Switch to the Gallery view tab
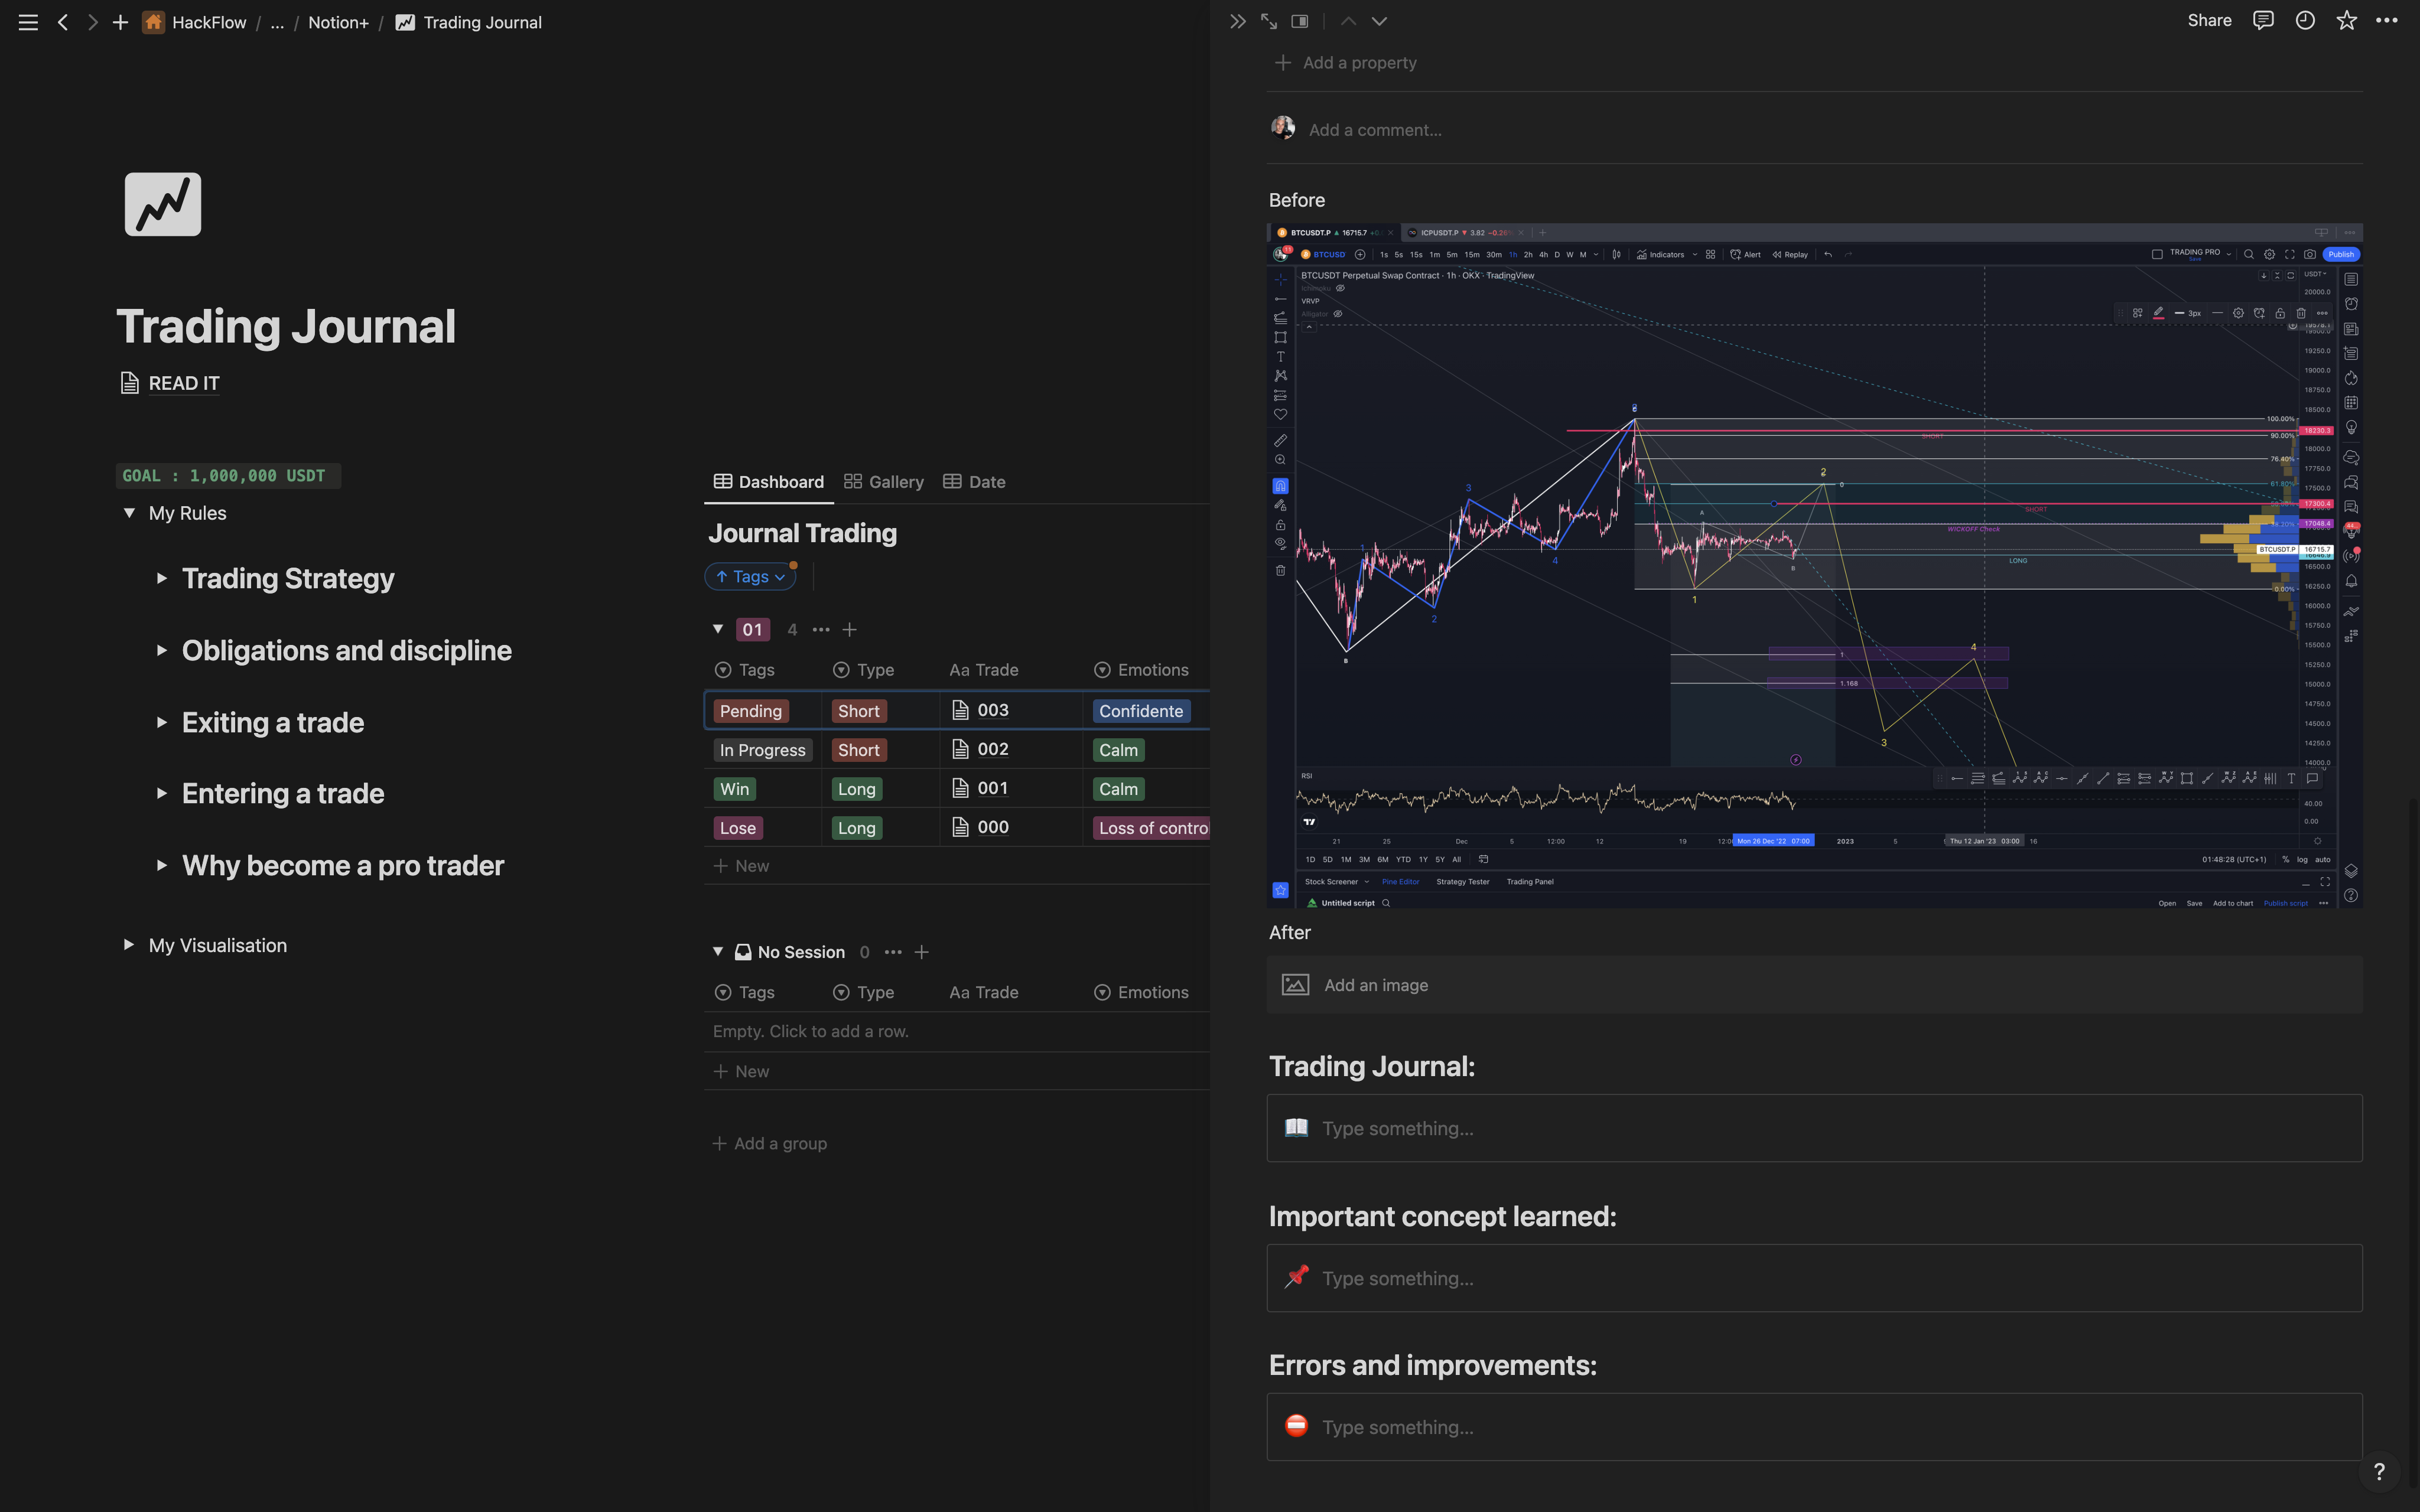 (884, 482)
